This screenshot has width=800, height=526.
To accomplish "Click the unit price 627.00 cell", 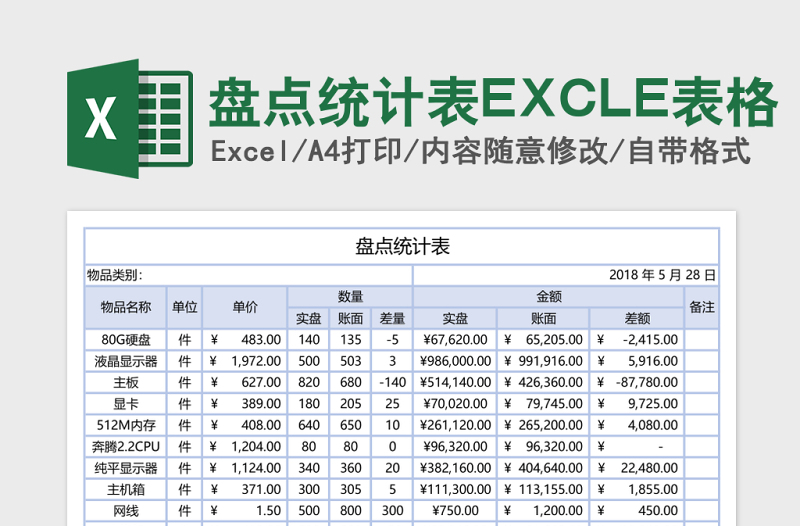I will pos(245,383).
